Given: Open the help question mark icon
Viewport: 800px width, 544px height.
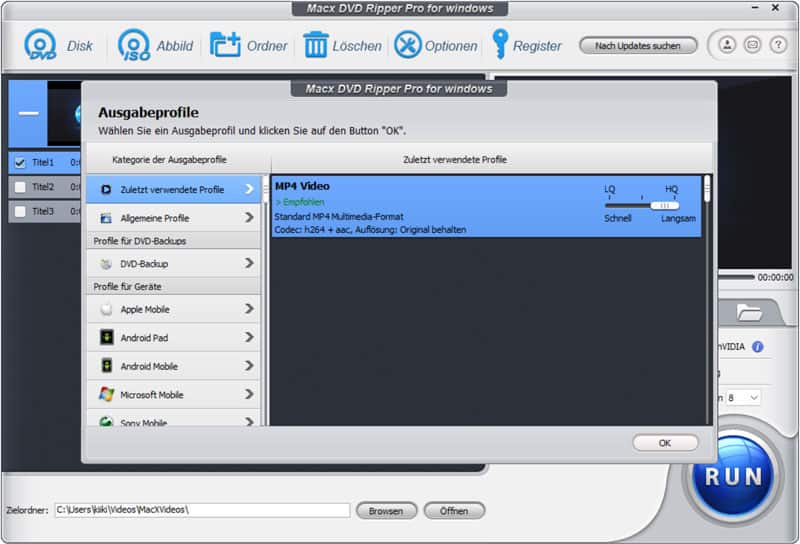Looking at the screenshot, I should (778, 45).
